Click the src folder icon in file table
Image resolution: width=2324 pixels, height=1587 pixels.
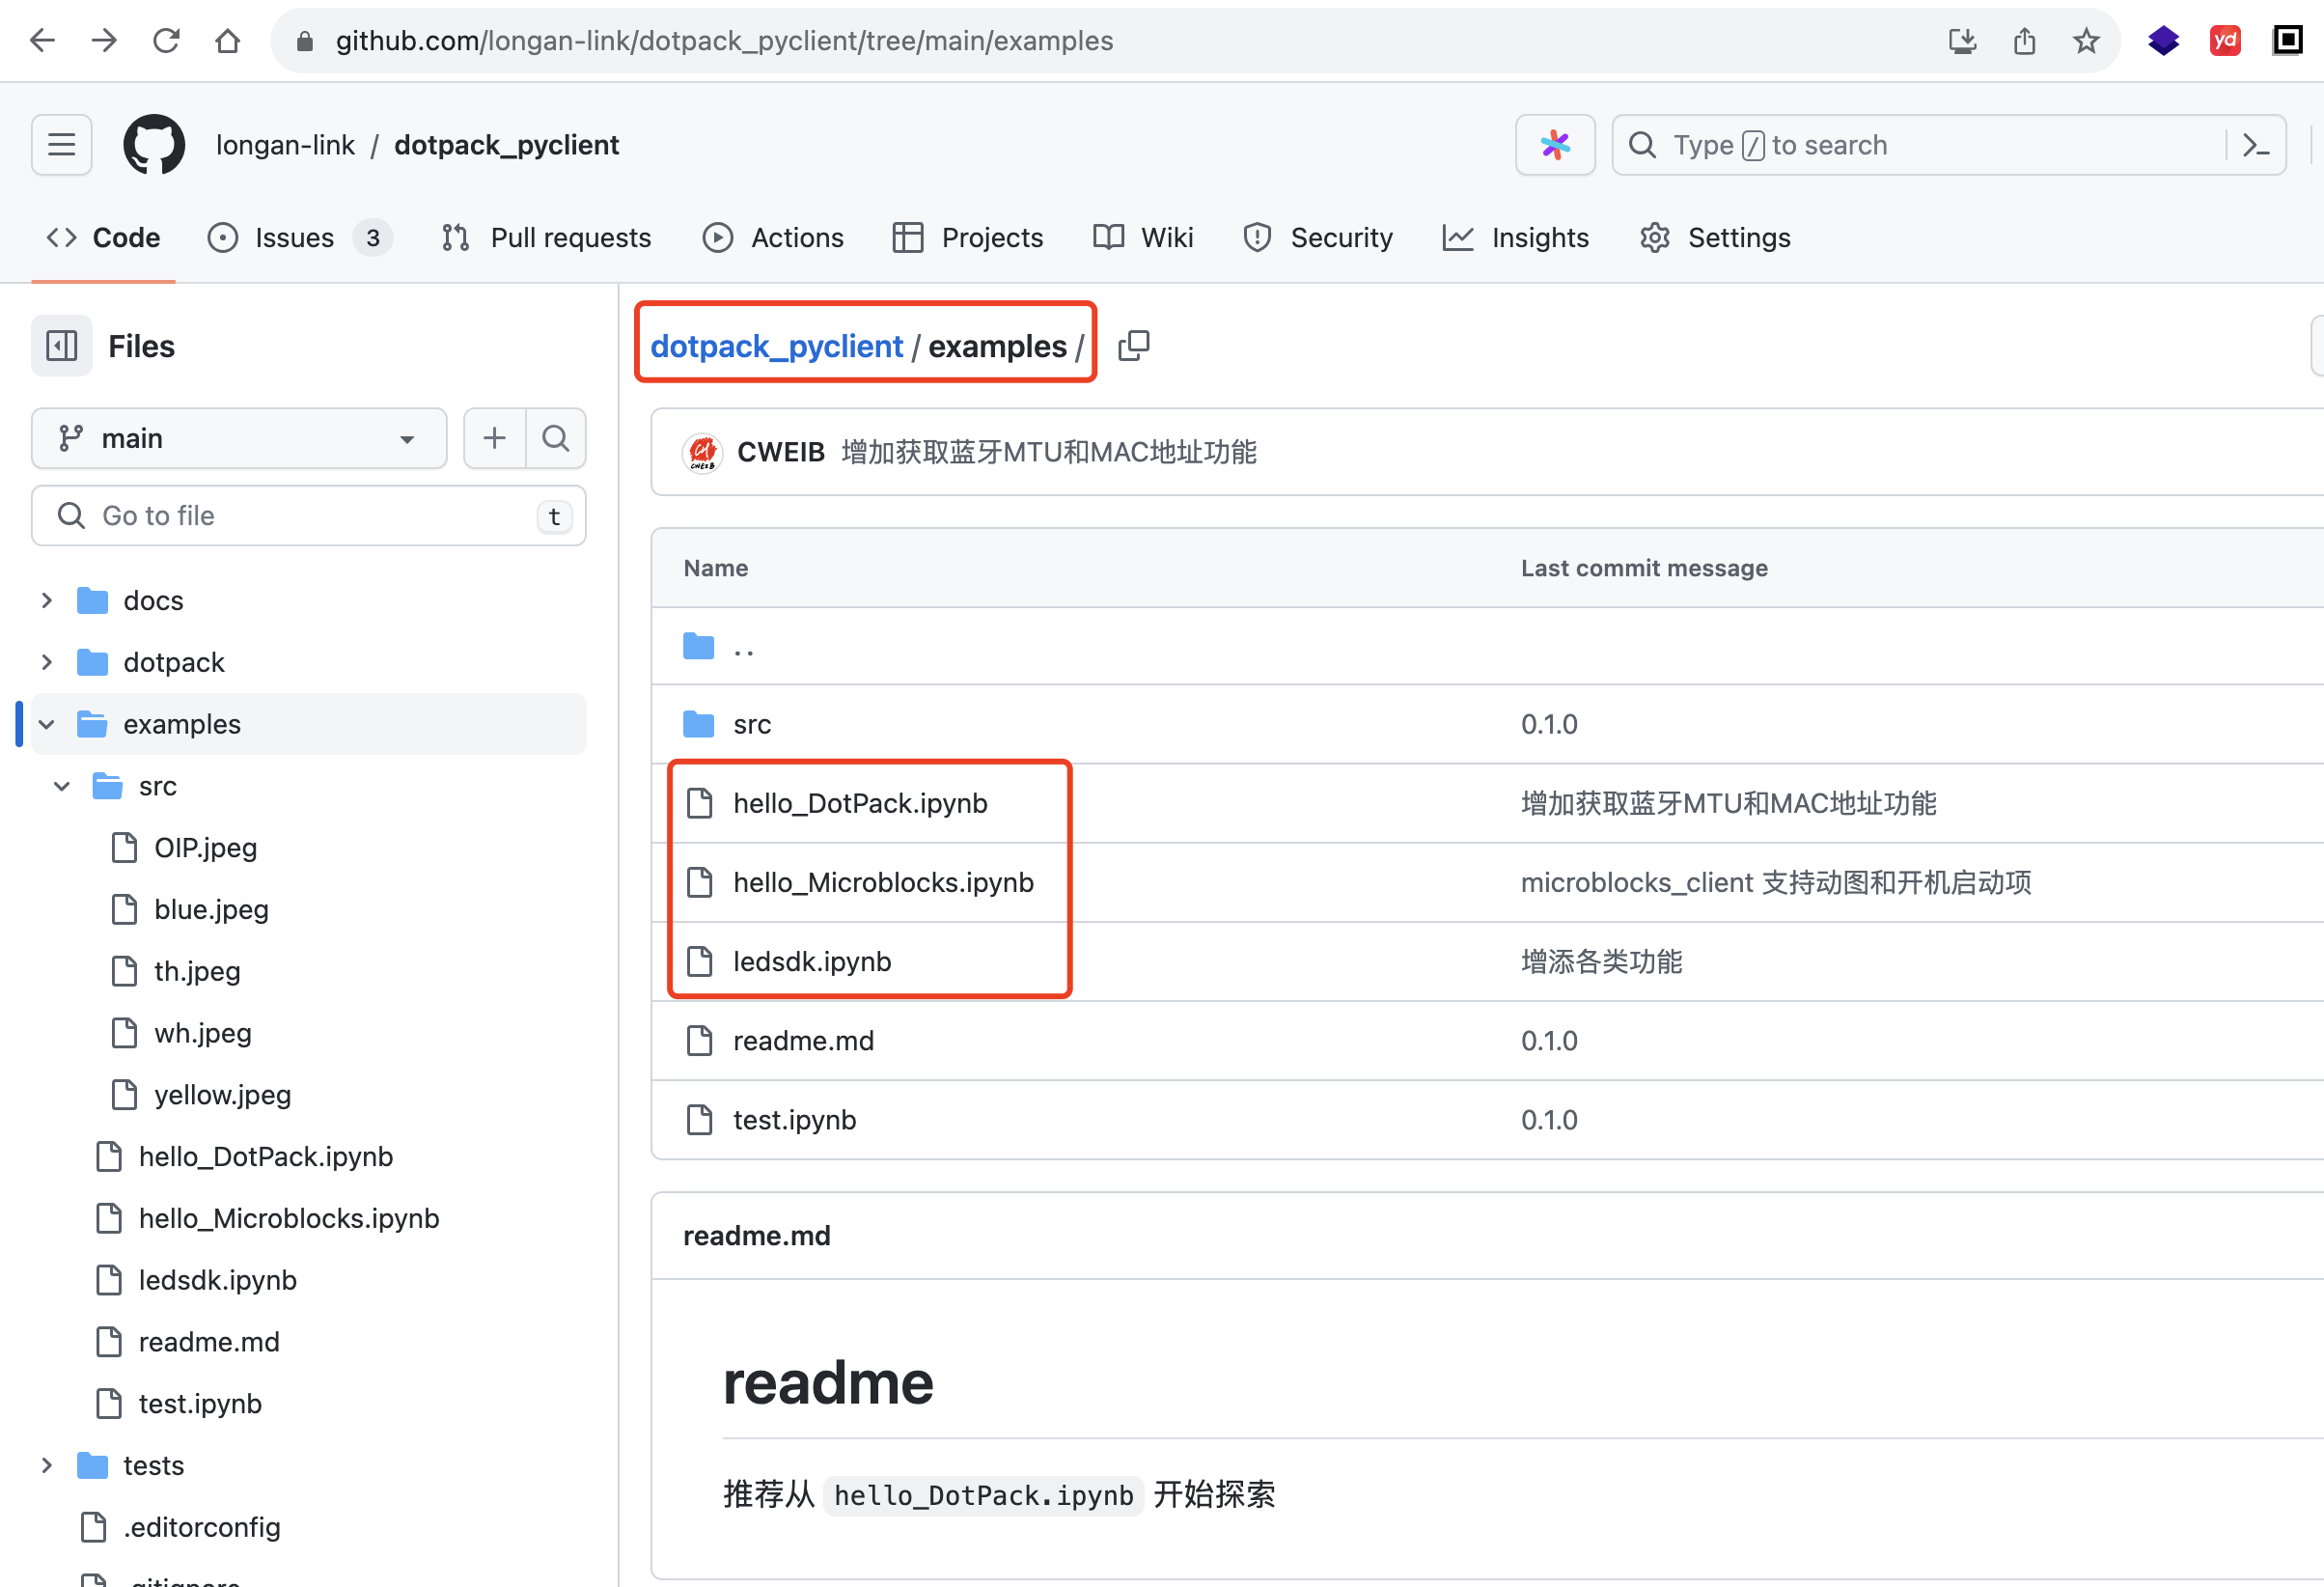click(x=699, y=724)
